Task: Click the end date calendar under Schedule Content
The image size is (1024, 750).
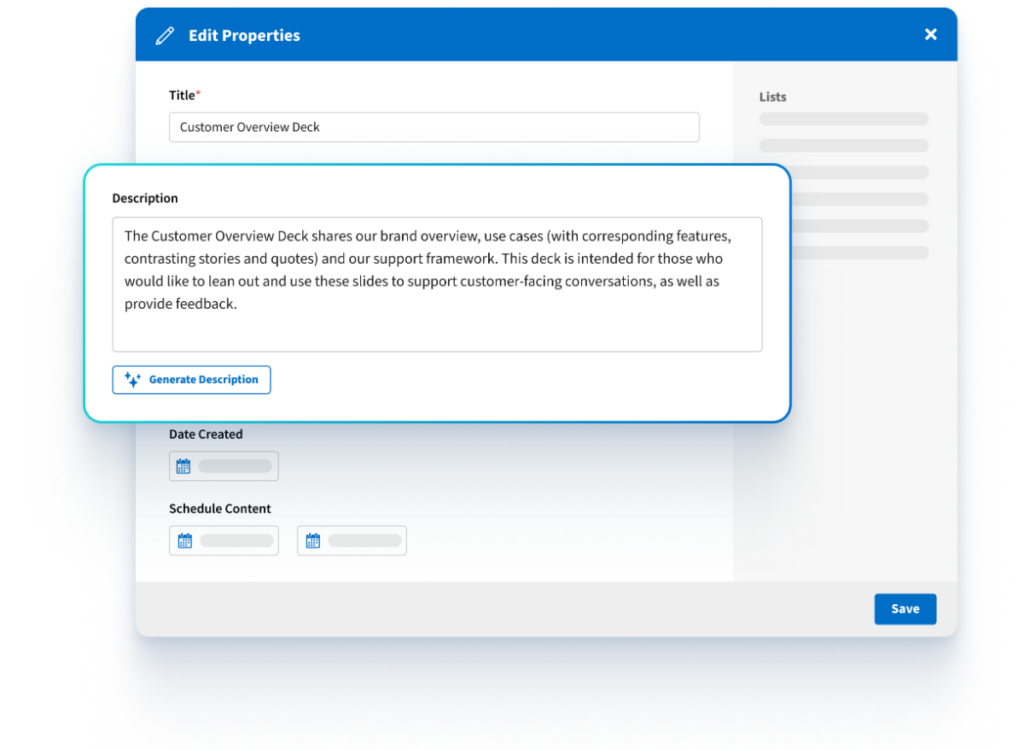Action: coord(313,540)
